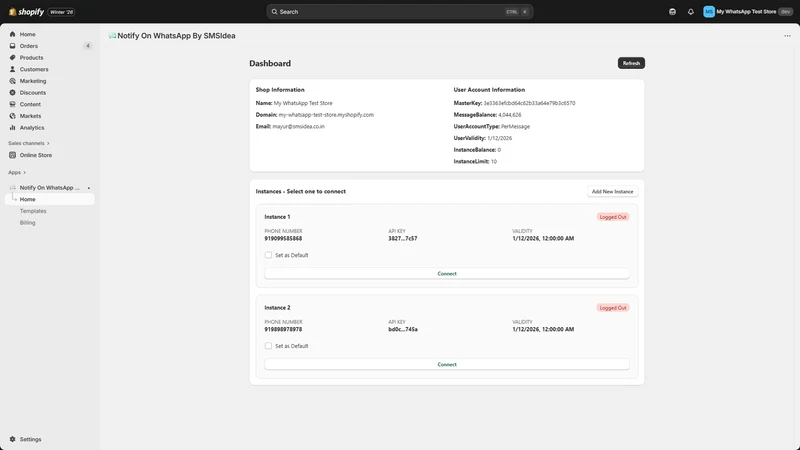Click the Instance 1 title

point(277,217)
